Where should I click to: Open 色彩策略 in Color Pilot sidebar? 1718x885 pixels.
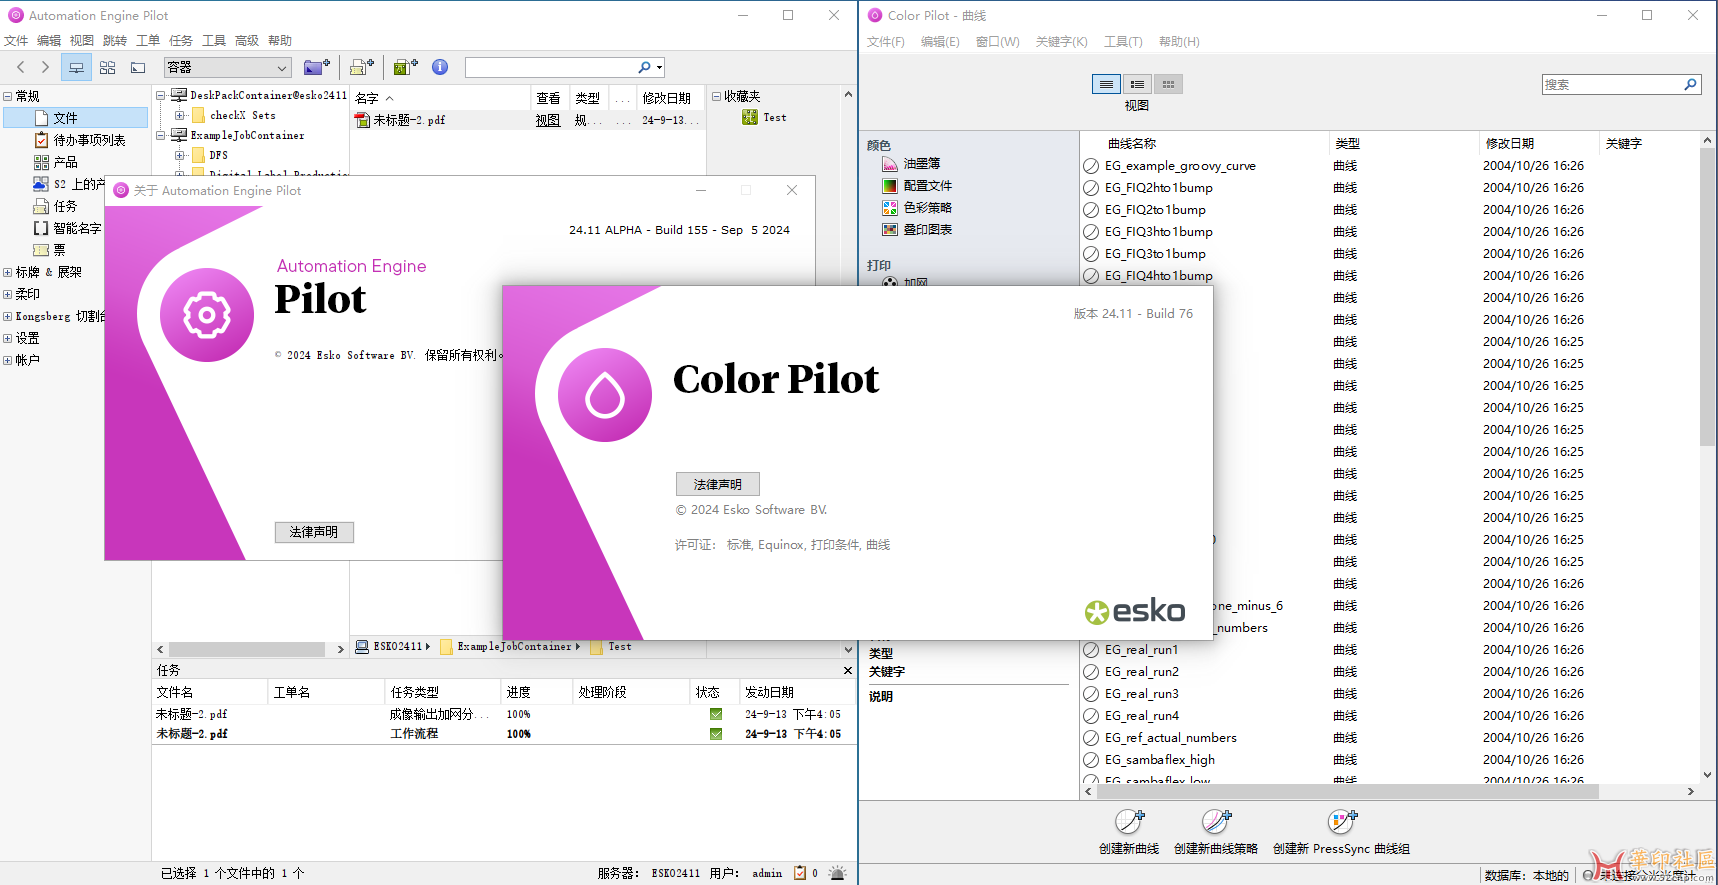(917, 207)
